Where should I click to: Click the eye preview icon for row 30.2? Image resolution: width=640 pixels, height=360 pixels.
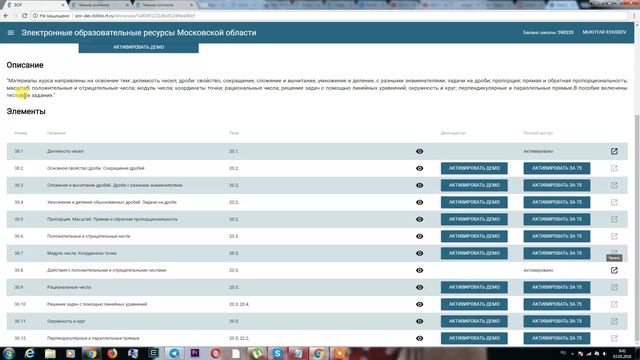(419, 168)
